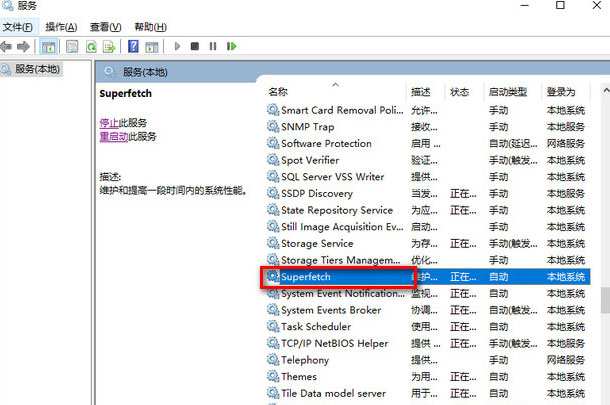Viewport: 610px width, 405px height.
Task: Click 网络服务 login cell of Telephony row
Action: 566,360
